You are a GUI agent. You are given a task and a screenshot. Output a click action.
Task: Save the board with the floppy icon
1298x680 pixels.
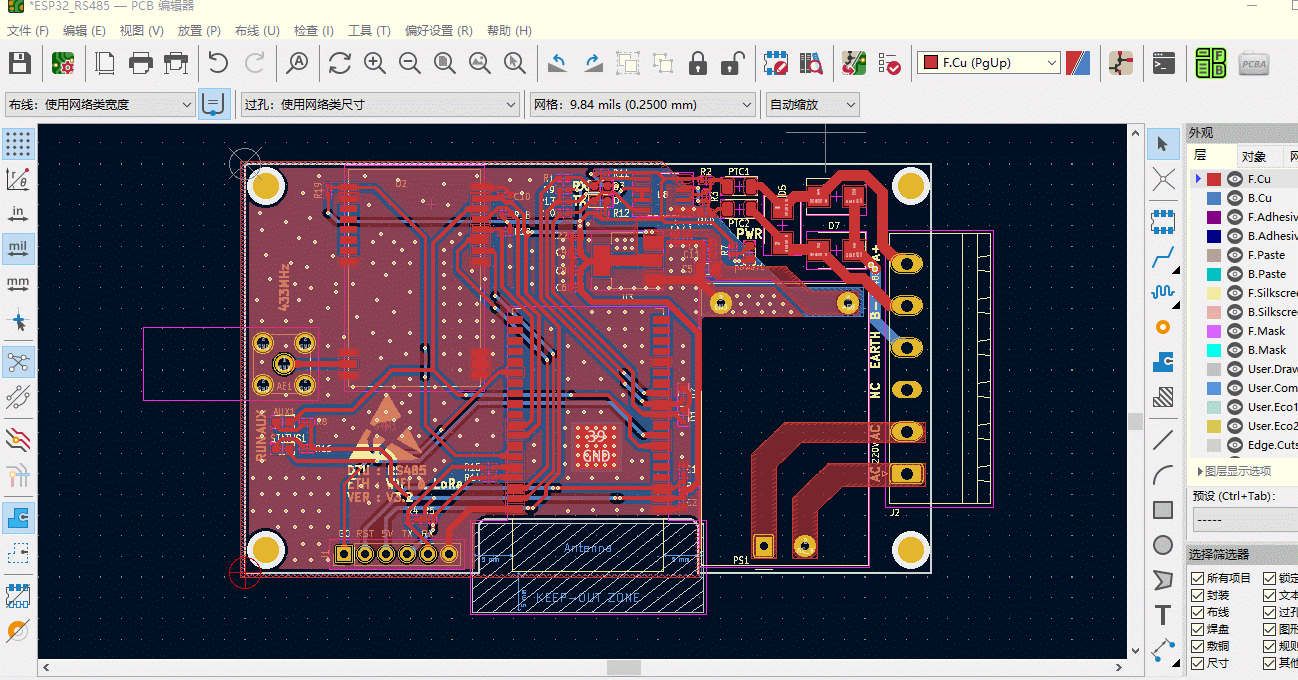click(x=20, y=64)
